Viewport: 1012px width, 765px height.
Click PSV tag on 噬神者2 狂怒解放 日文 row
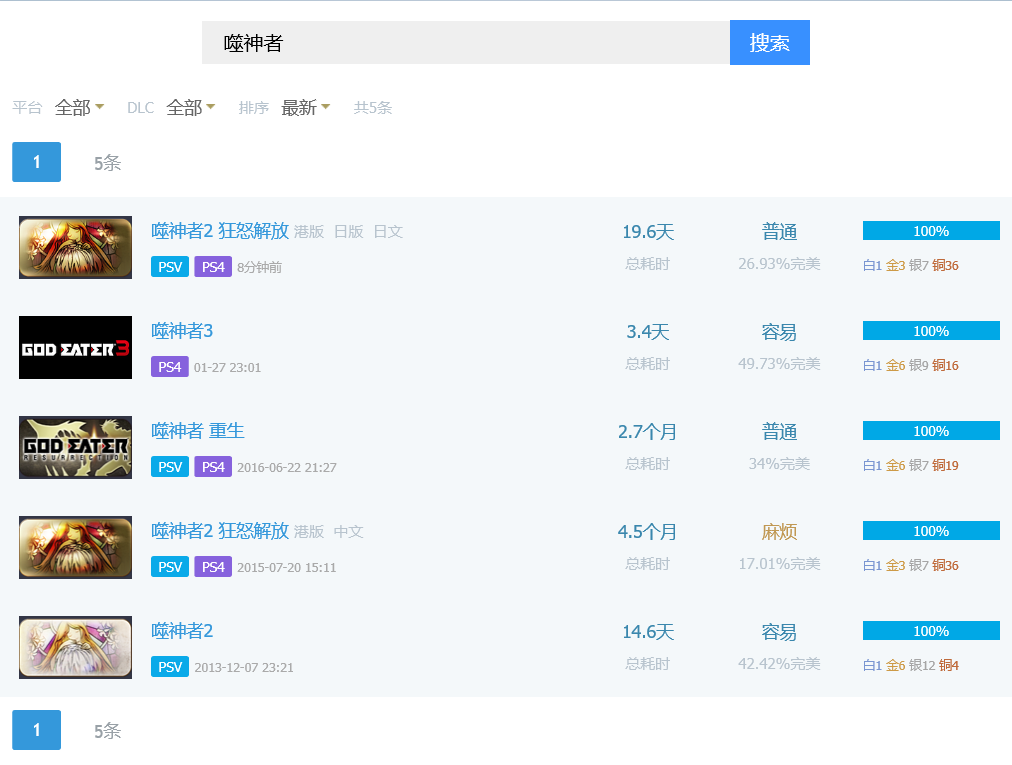[170, 267]
